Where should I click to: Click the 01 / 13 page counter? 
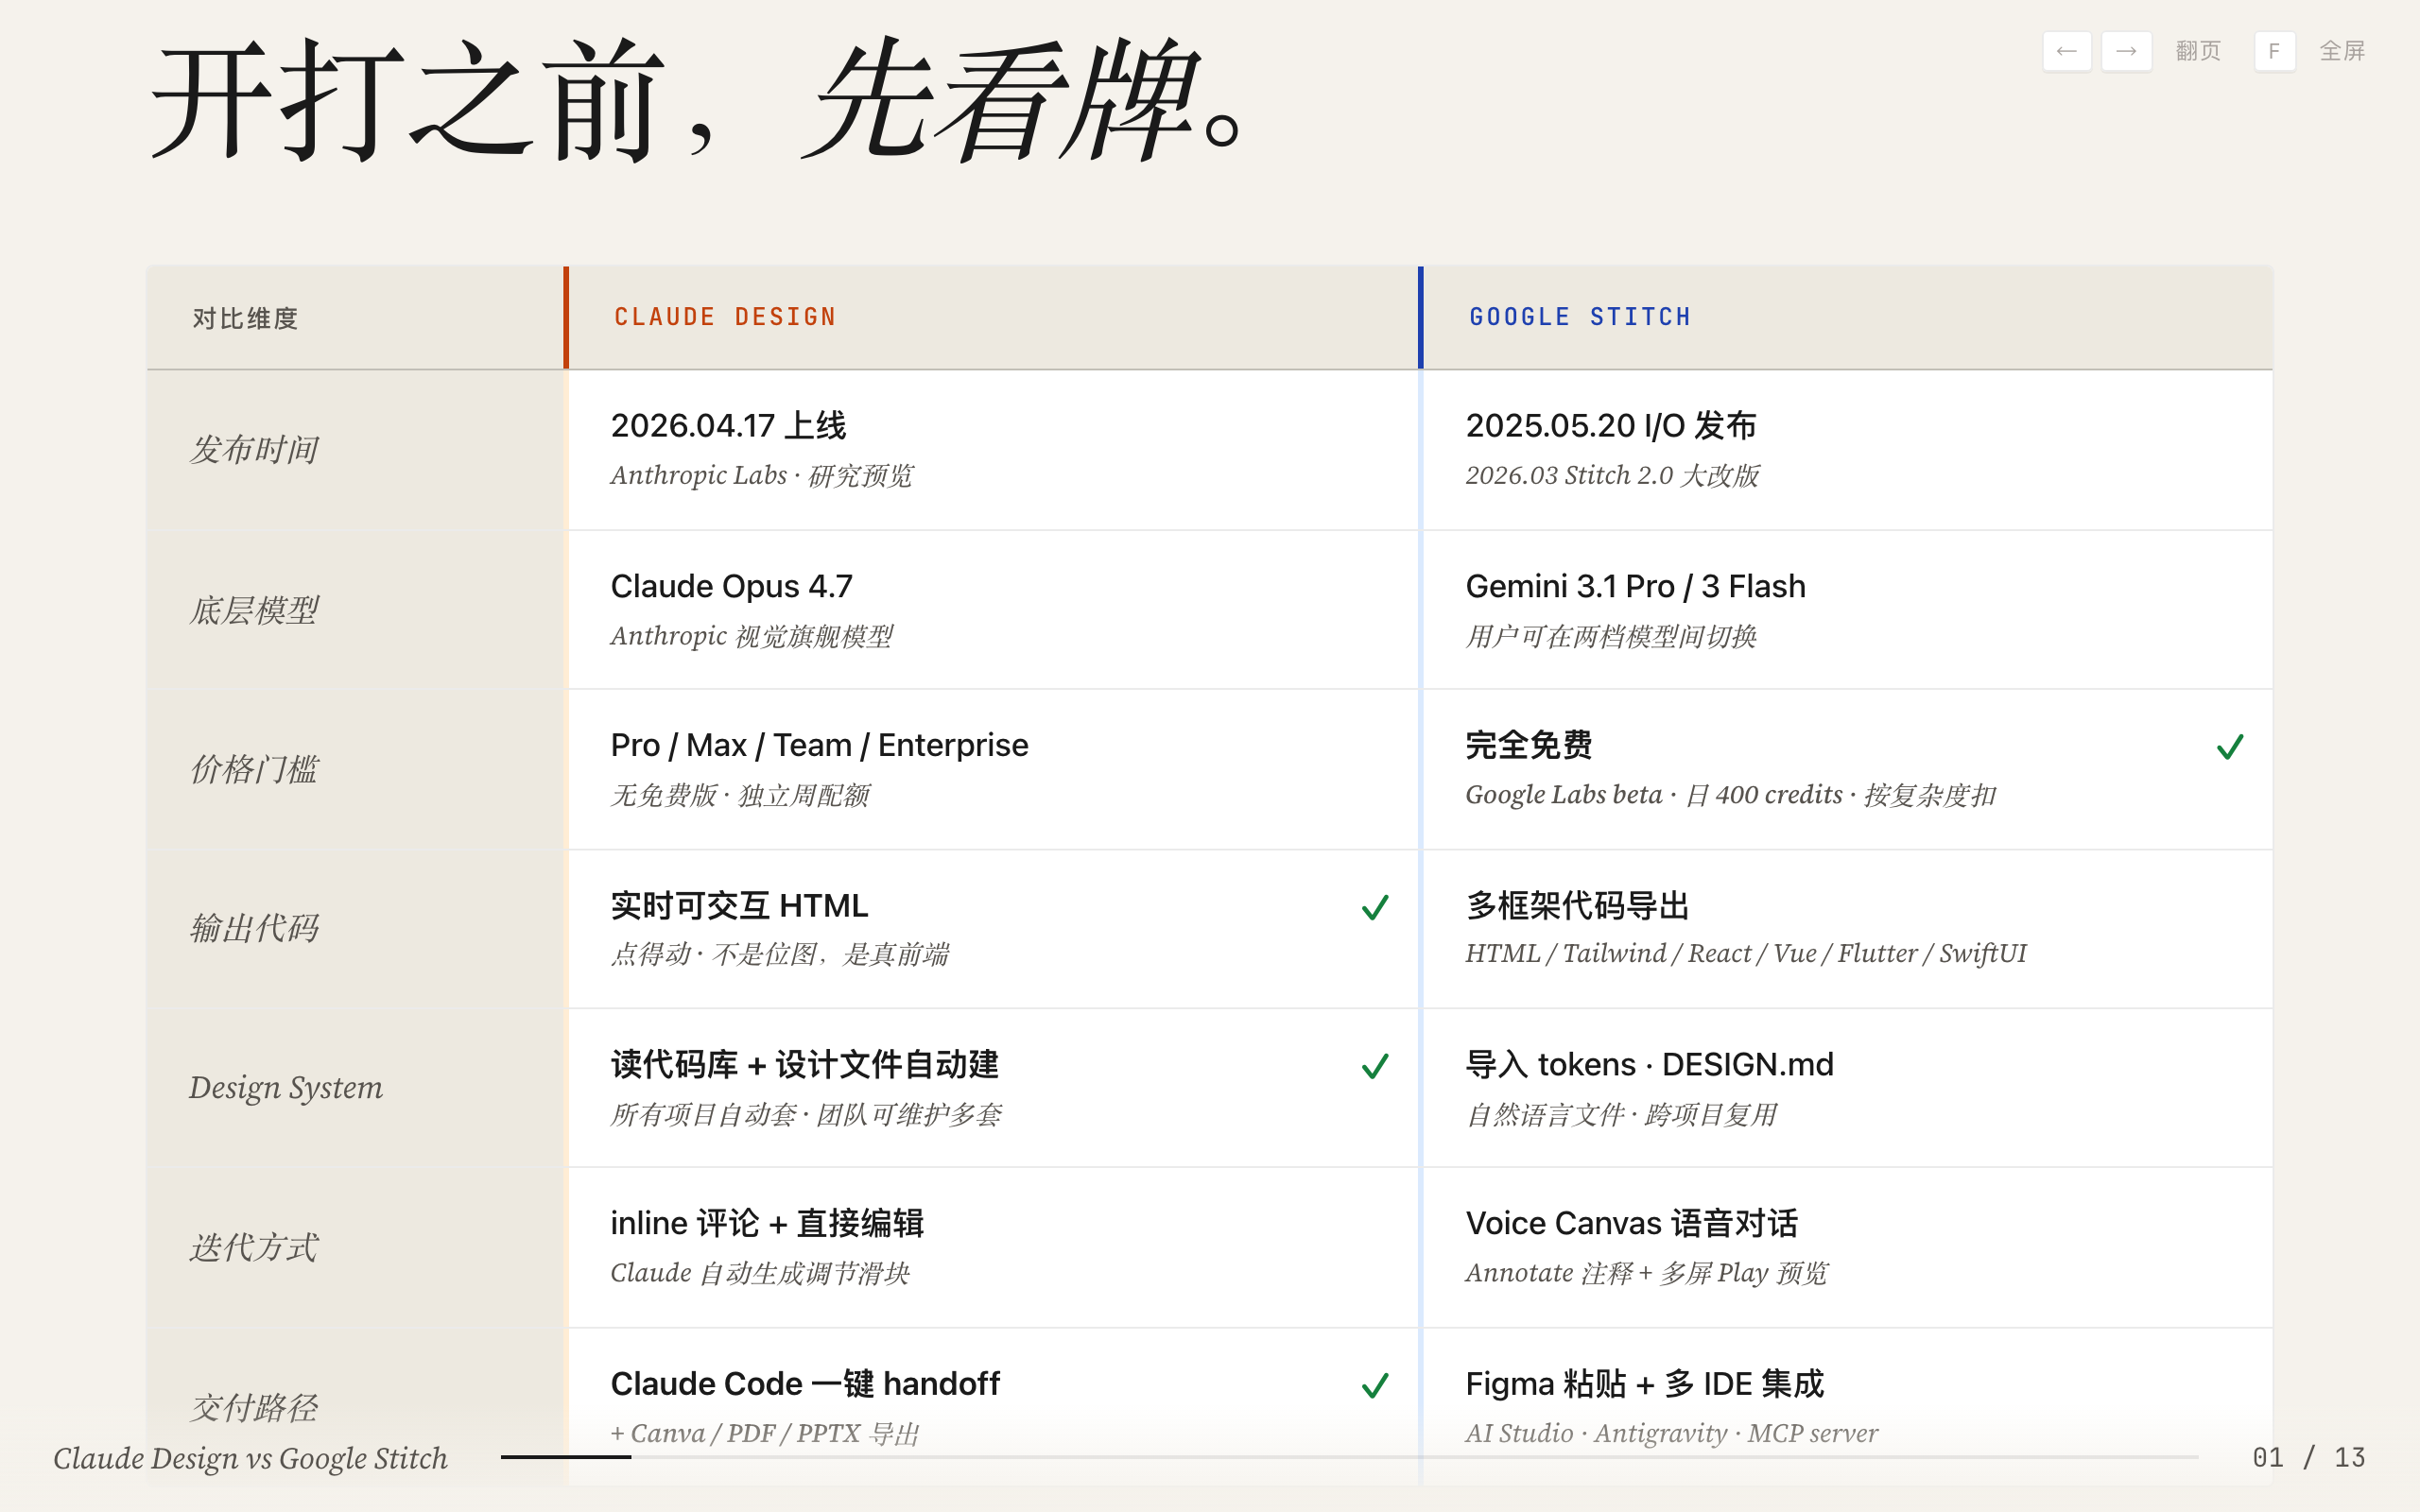click(2308, 1457)
